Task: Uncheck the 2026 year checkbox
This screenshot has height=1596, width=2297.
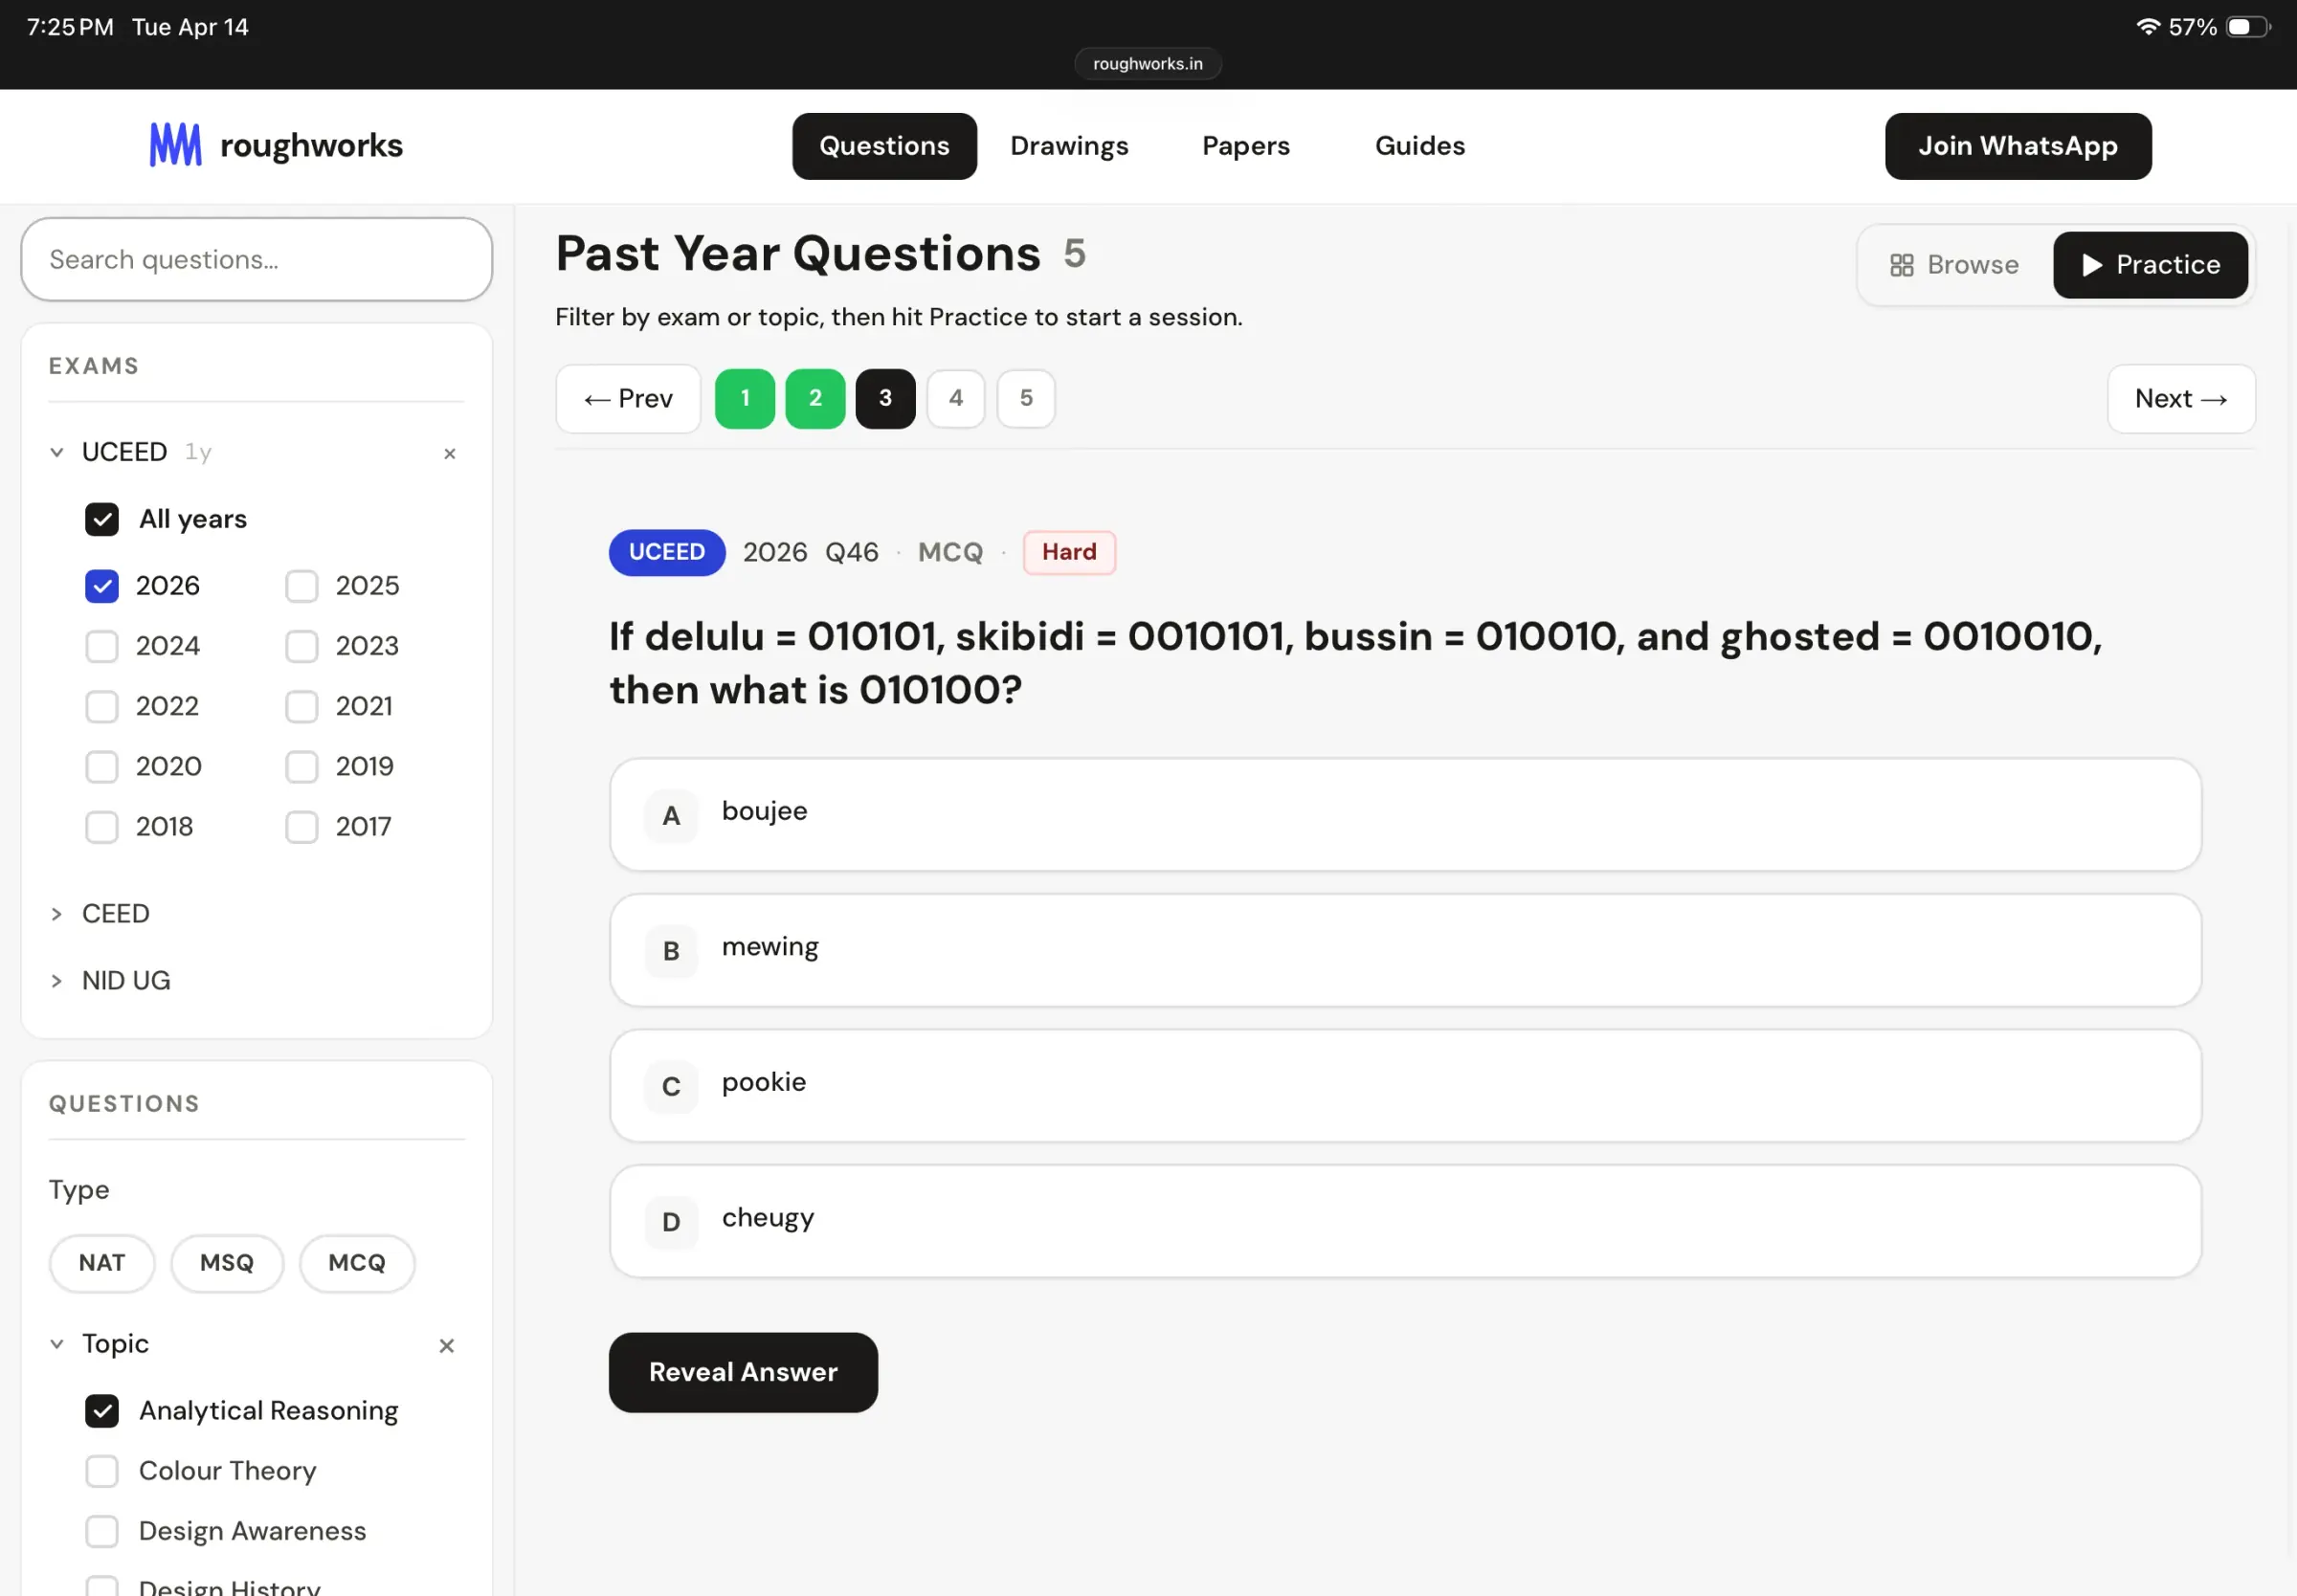Action: pyautogui.click(x=102, y=586)
